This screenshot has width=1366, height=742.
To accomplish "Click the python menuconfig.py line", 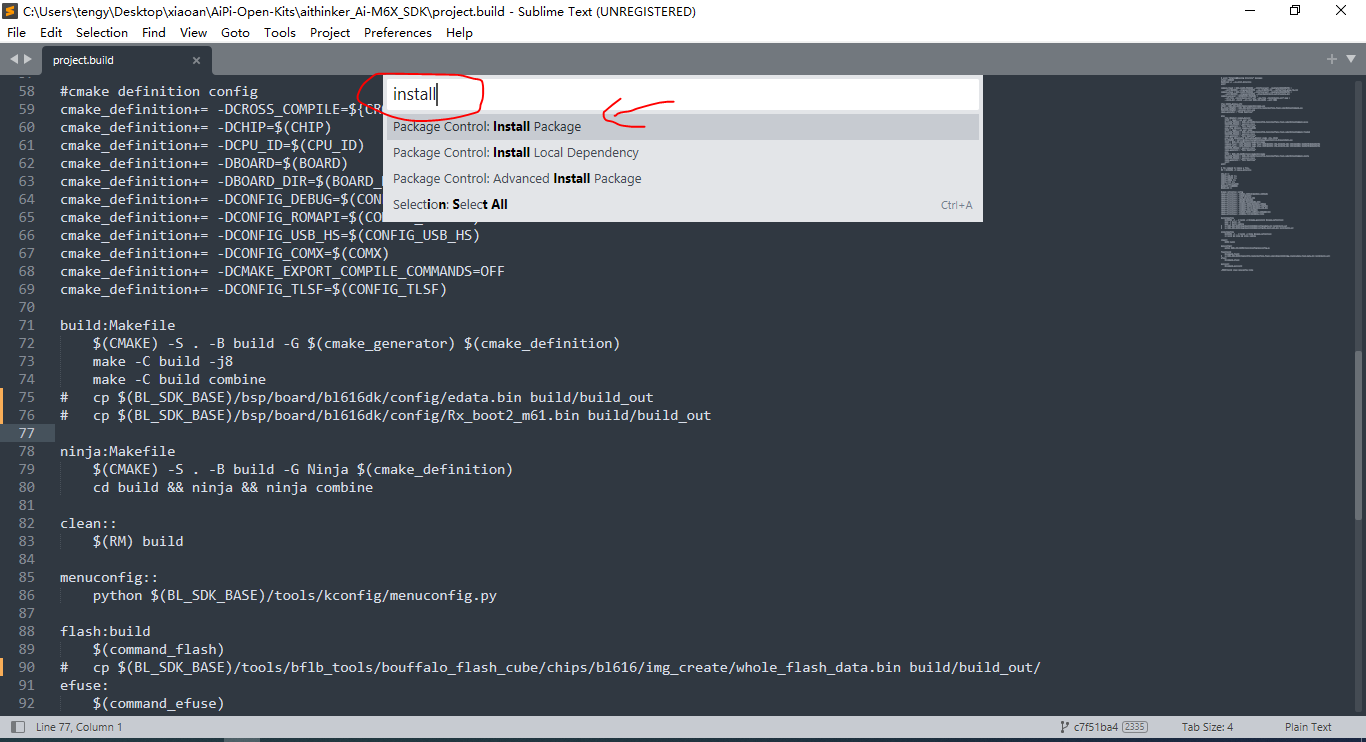I will (295, 595).
